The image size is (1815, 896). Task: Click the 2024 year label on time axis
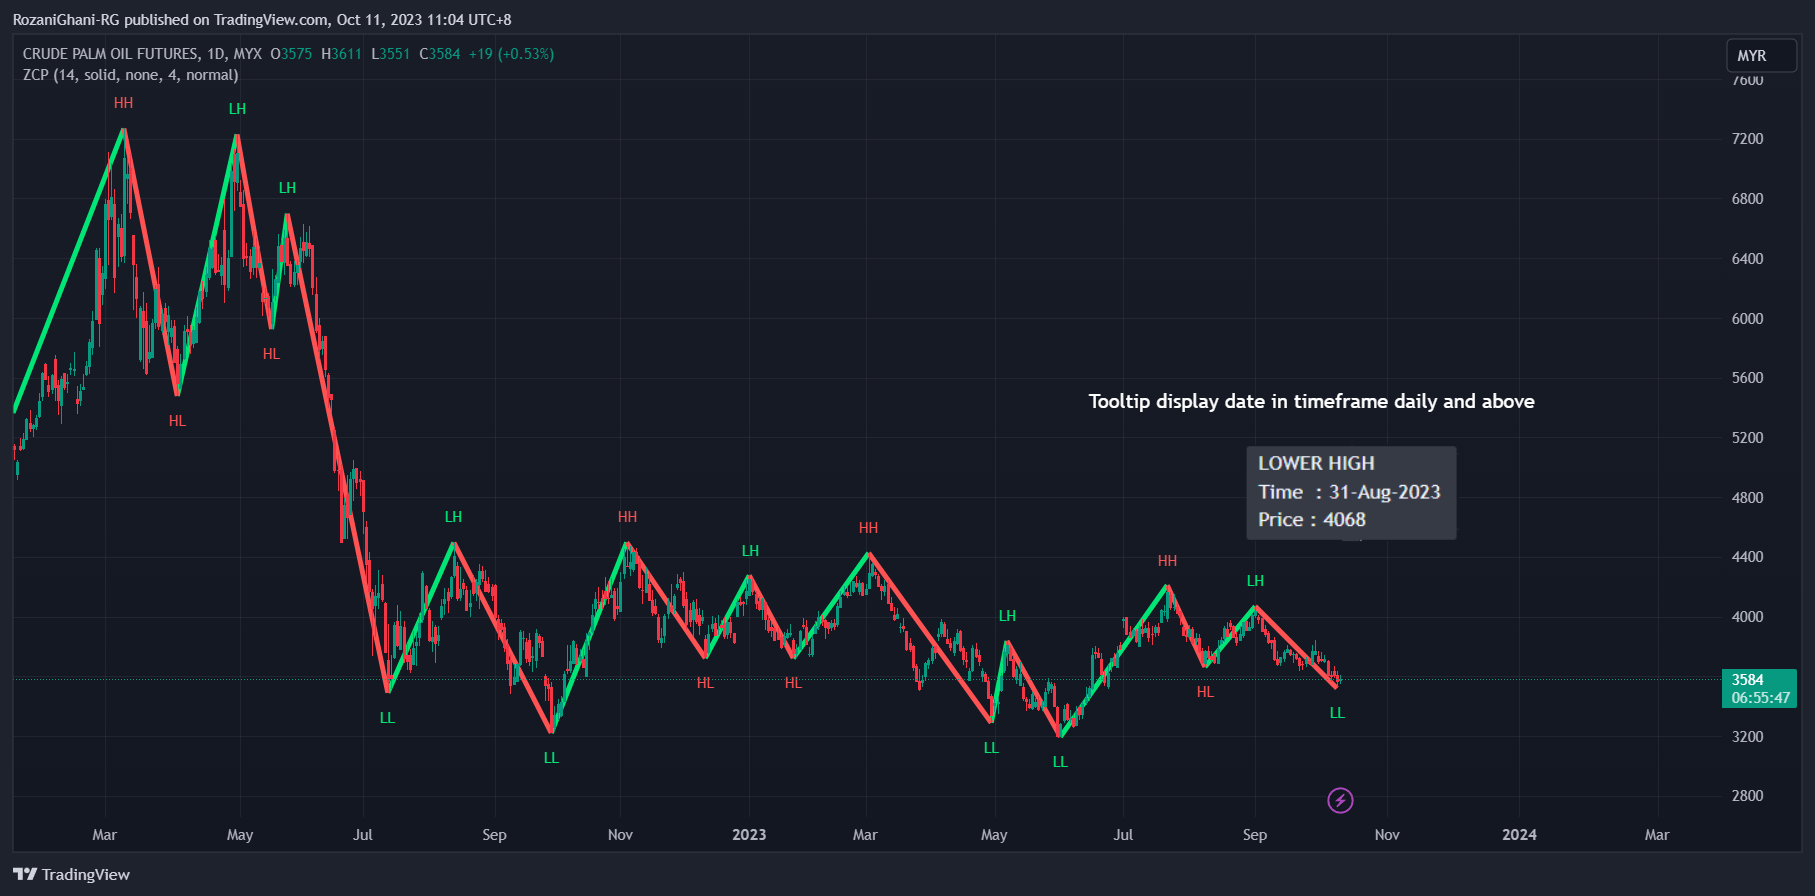1519,835
